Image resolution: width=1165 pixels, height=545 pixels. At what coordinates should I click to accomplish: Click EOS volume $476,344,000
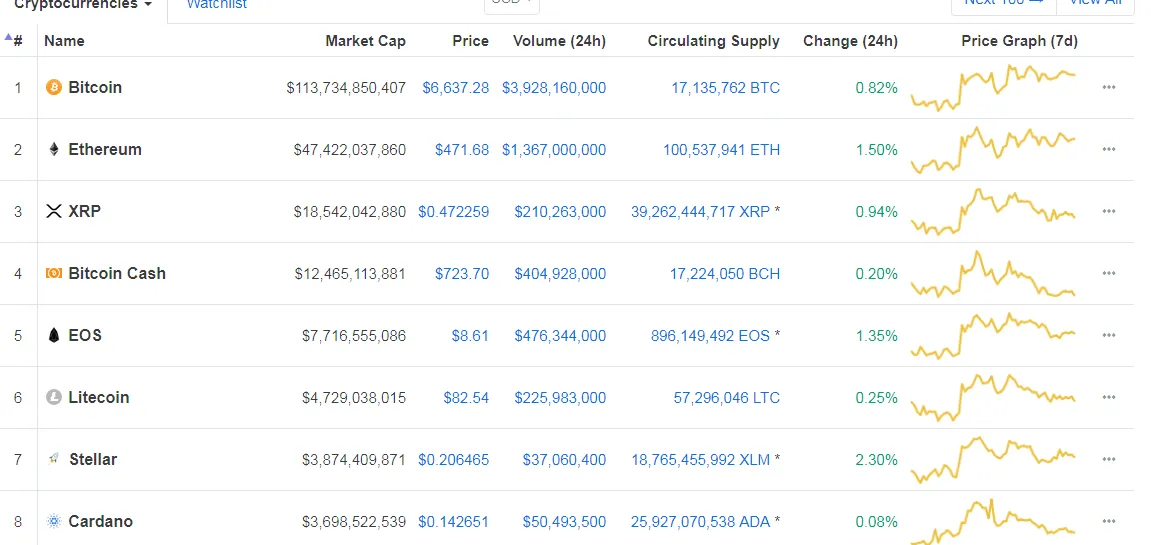pos(560,336)
